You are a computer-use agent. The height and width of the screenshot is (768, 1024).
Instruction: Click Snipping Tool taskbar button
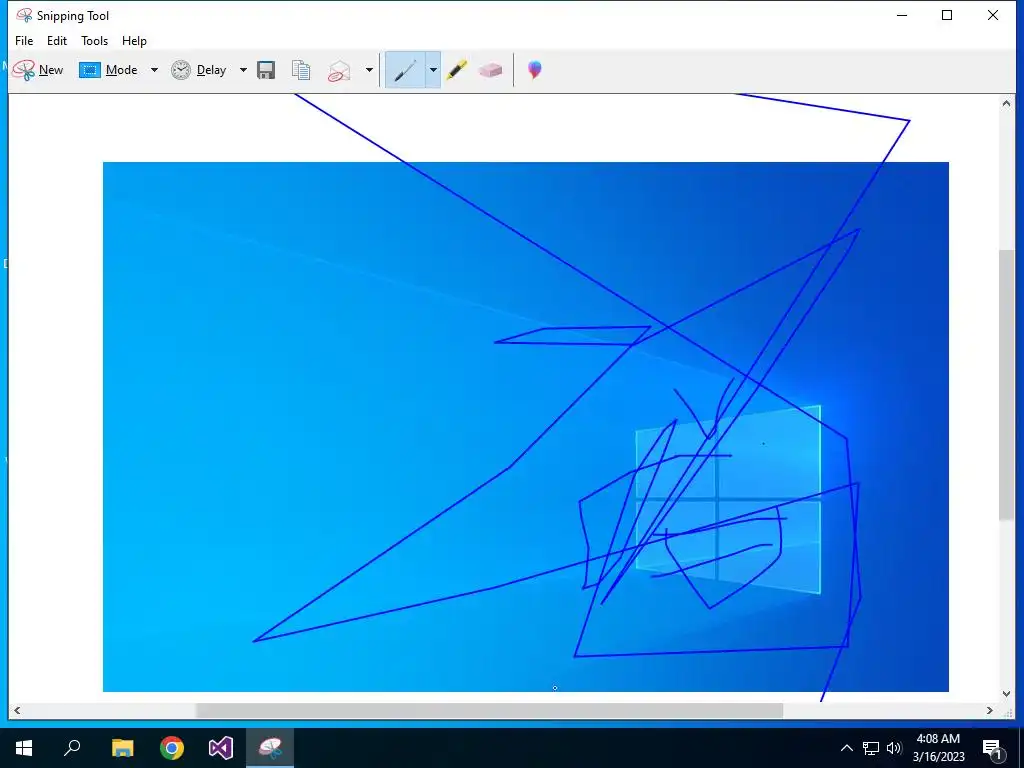pyautogui.click(x=270, y=748)
